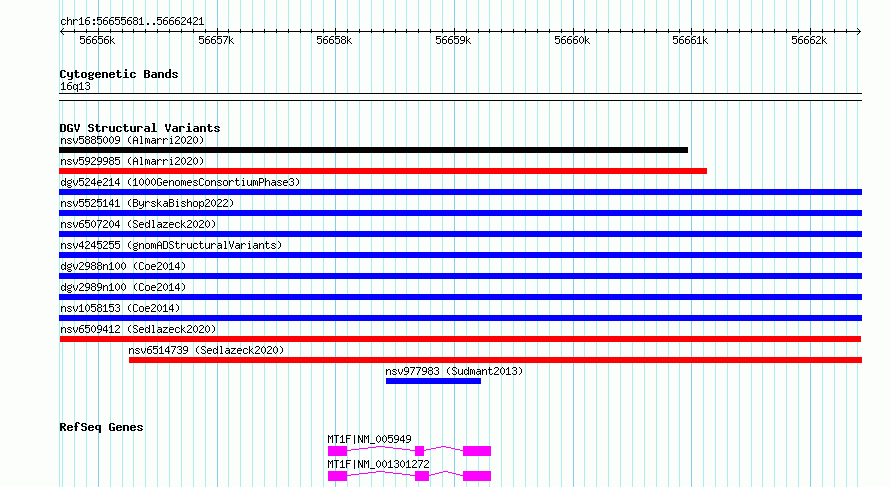Open dgv524e214 (1000GenomesConsortiumPhase3) label
Screen dimensions: 890x487
180,182
